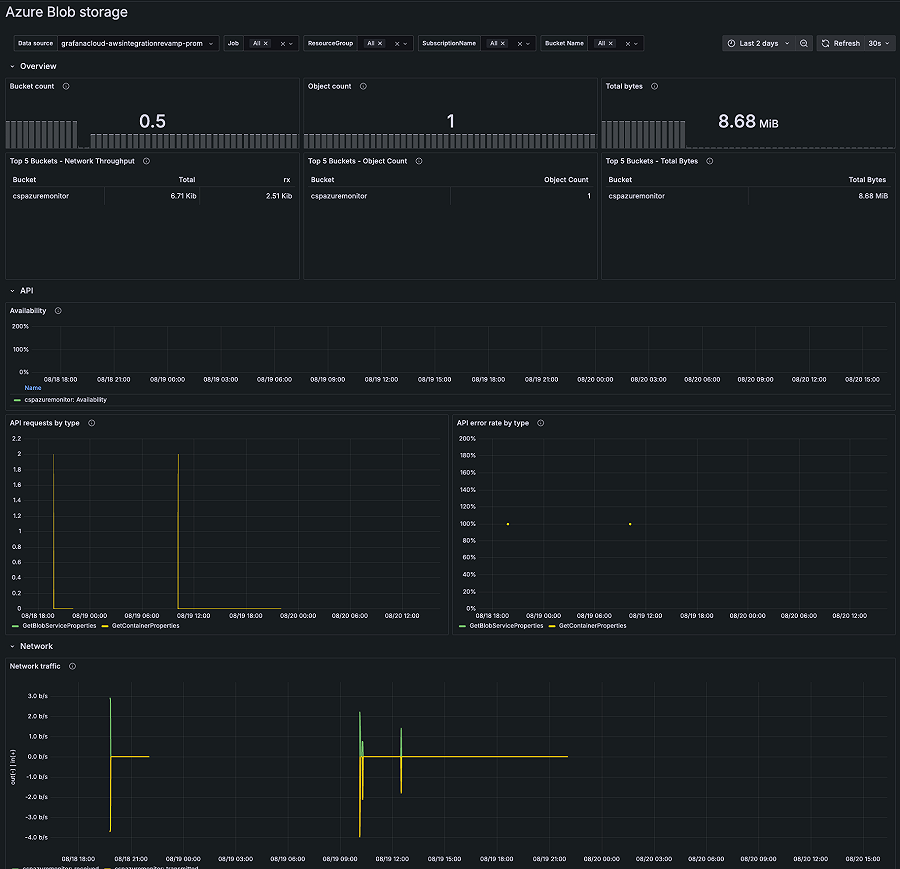Click the info icon on API error rate panel

pyautogui.click(x=540, y=423)
